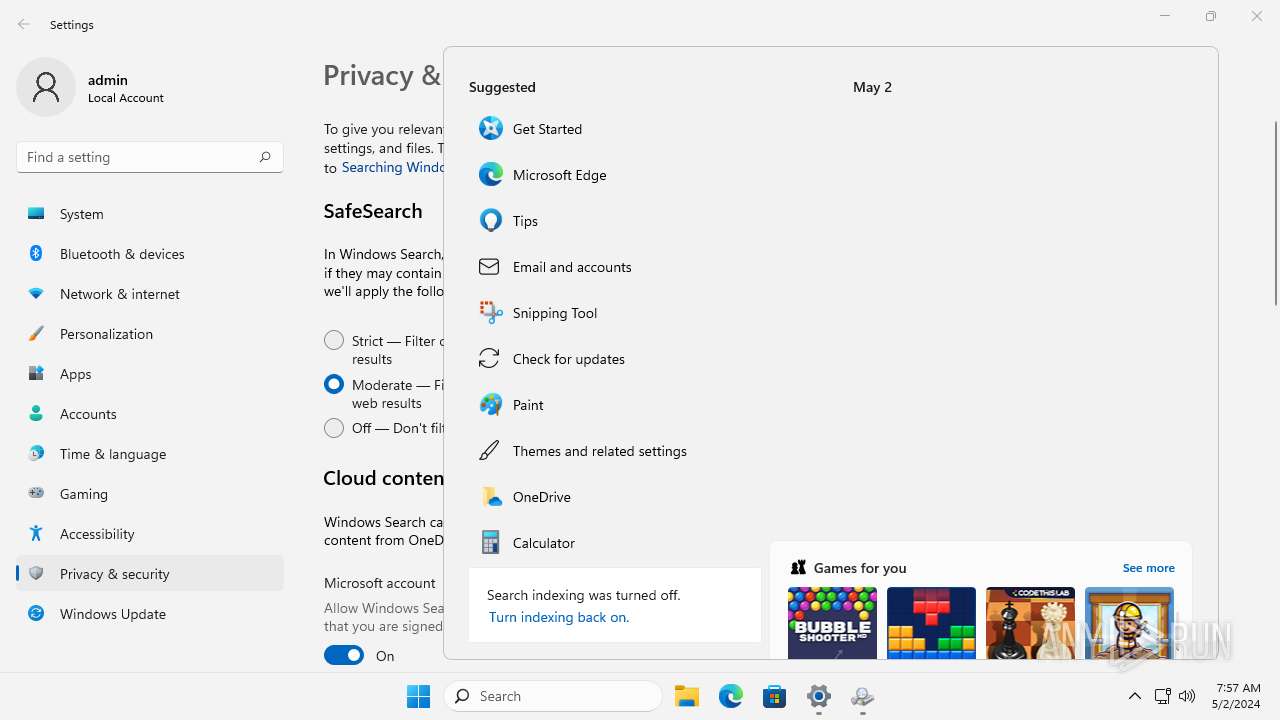Launch Microsoft Edge from suggested apps
The height and width of the screenshot is (720, 1280).
tap(614, 175)
